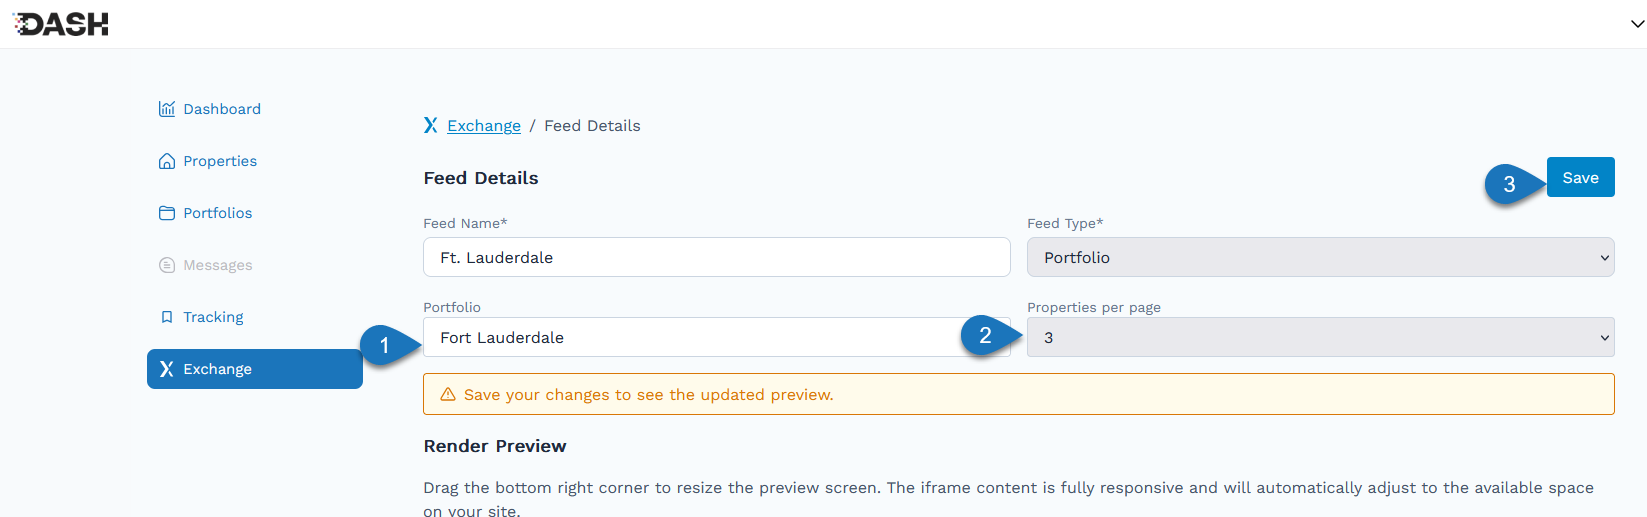The image size is (1647, 517).
Task: Open the Feed Type dropdown
Action: click(x=1320, y=257)
